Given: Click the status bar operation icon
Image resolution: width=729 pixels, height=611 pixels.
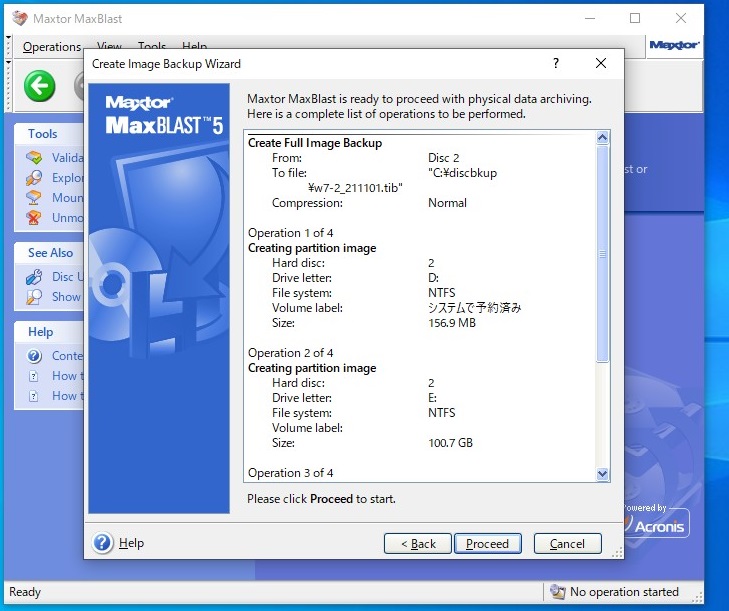Looking at the screenshot, I should (x=557, y=591).
